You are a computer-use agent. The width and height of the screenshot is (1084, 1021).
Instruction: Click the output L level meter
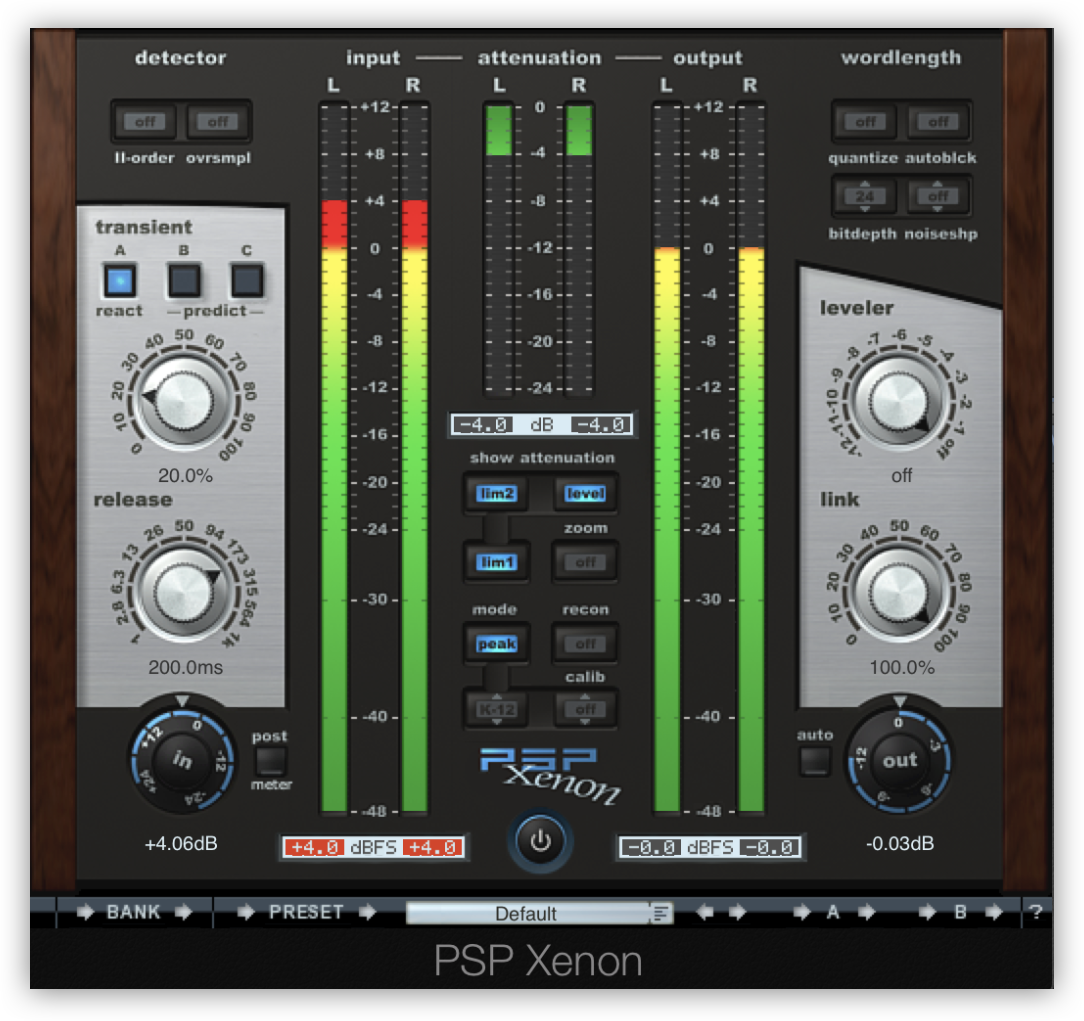tap(667, 458)
